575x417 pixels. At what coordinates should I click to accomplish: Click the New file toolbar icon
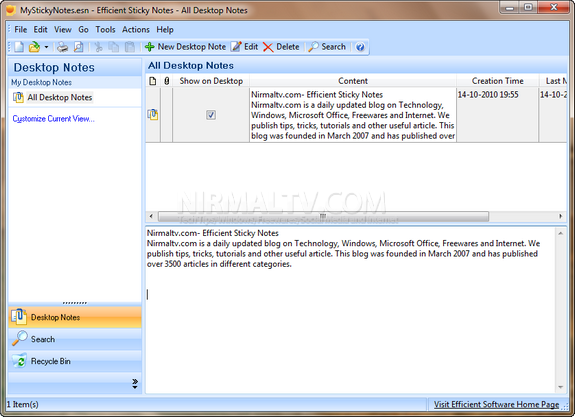coord(19,47)
